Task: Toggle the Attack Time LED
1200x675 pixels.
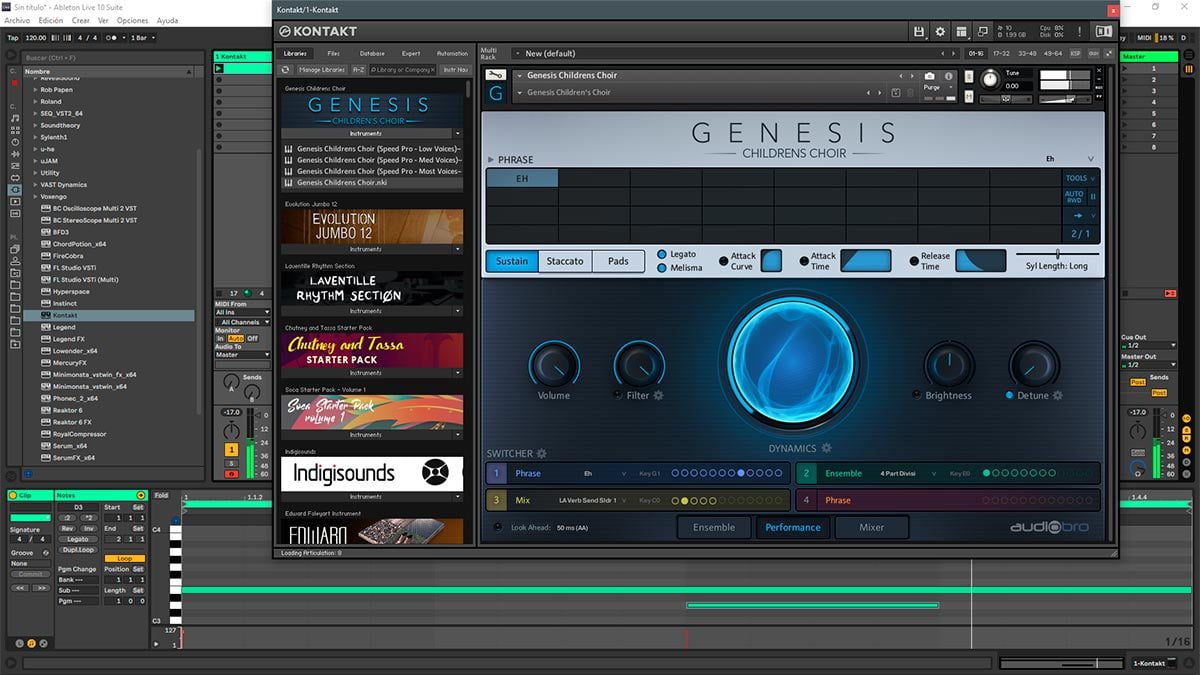Action: pyautogui.click(x=803, y=261)
